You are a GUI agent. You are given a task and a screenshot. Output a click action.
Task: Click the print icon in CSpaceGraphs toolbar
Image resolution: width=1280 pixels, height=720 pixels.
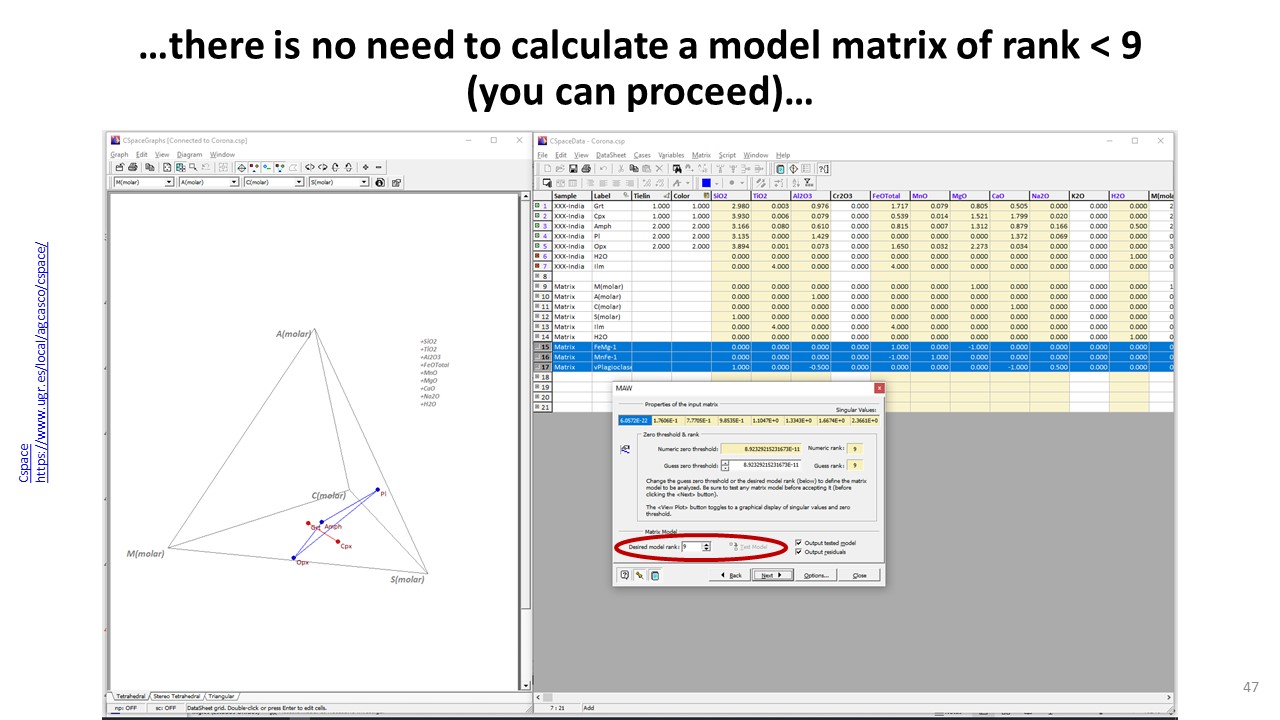click(134, 167)
